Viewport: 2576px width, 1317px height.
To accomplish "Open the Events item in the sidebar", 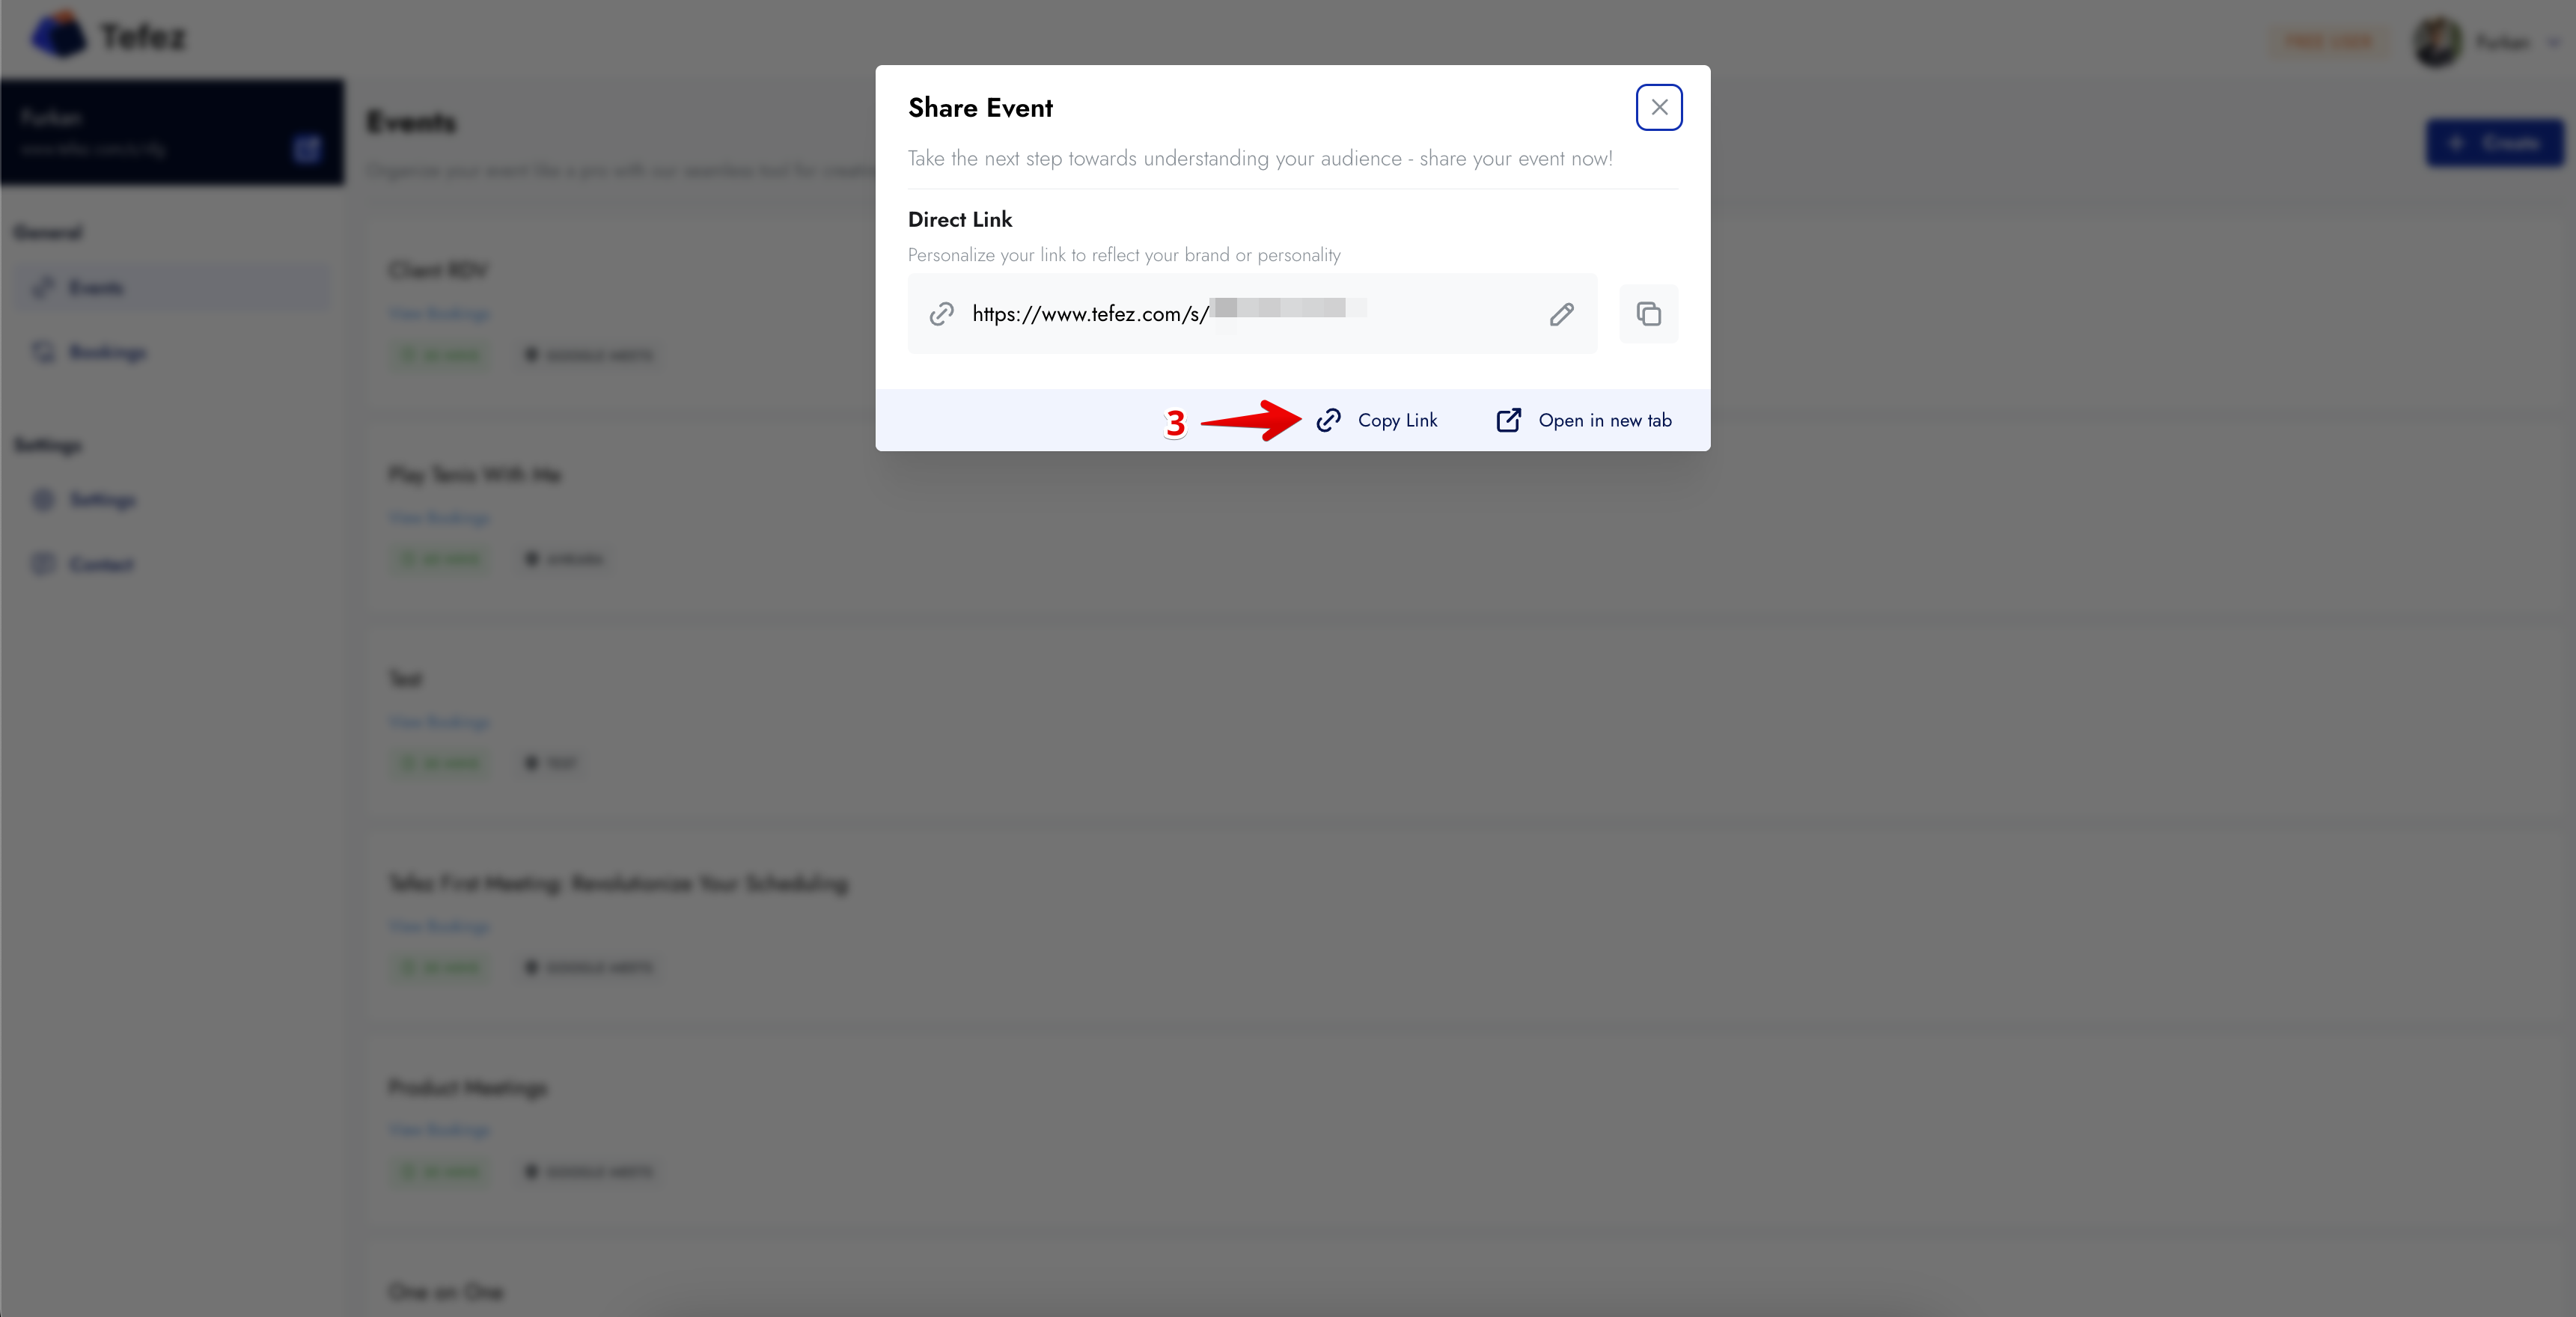I will click(172, 288).
